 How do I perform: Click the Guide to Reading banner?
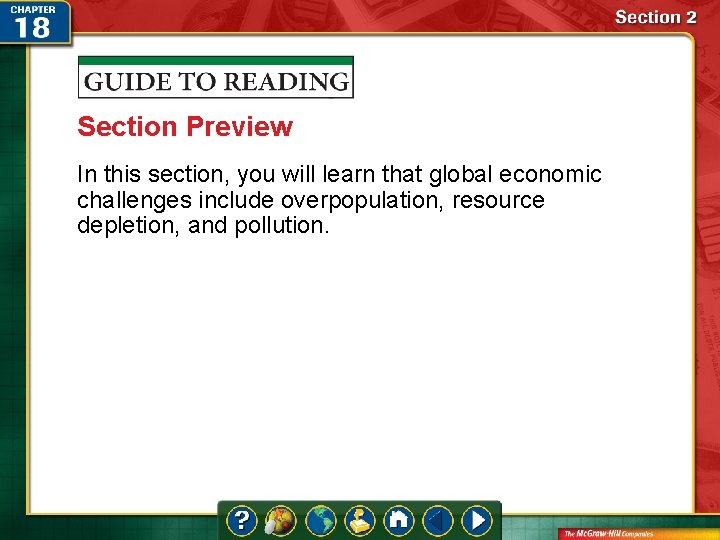point(216,77)
